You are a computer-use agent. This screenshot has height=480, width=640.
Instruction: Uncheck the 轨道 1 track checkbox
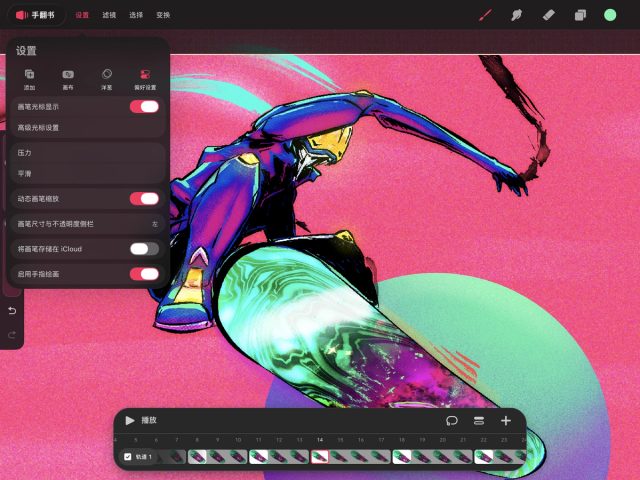click(x=128, y=457)
